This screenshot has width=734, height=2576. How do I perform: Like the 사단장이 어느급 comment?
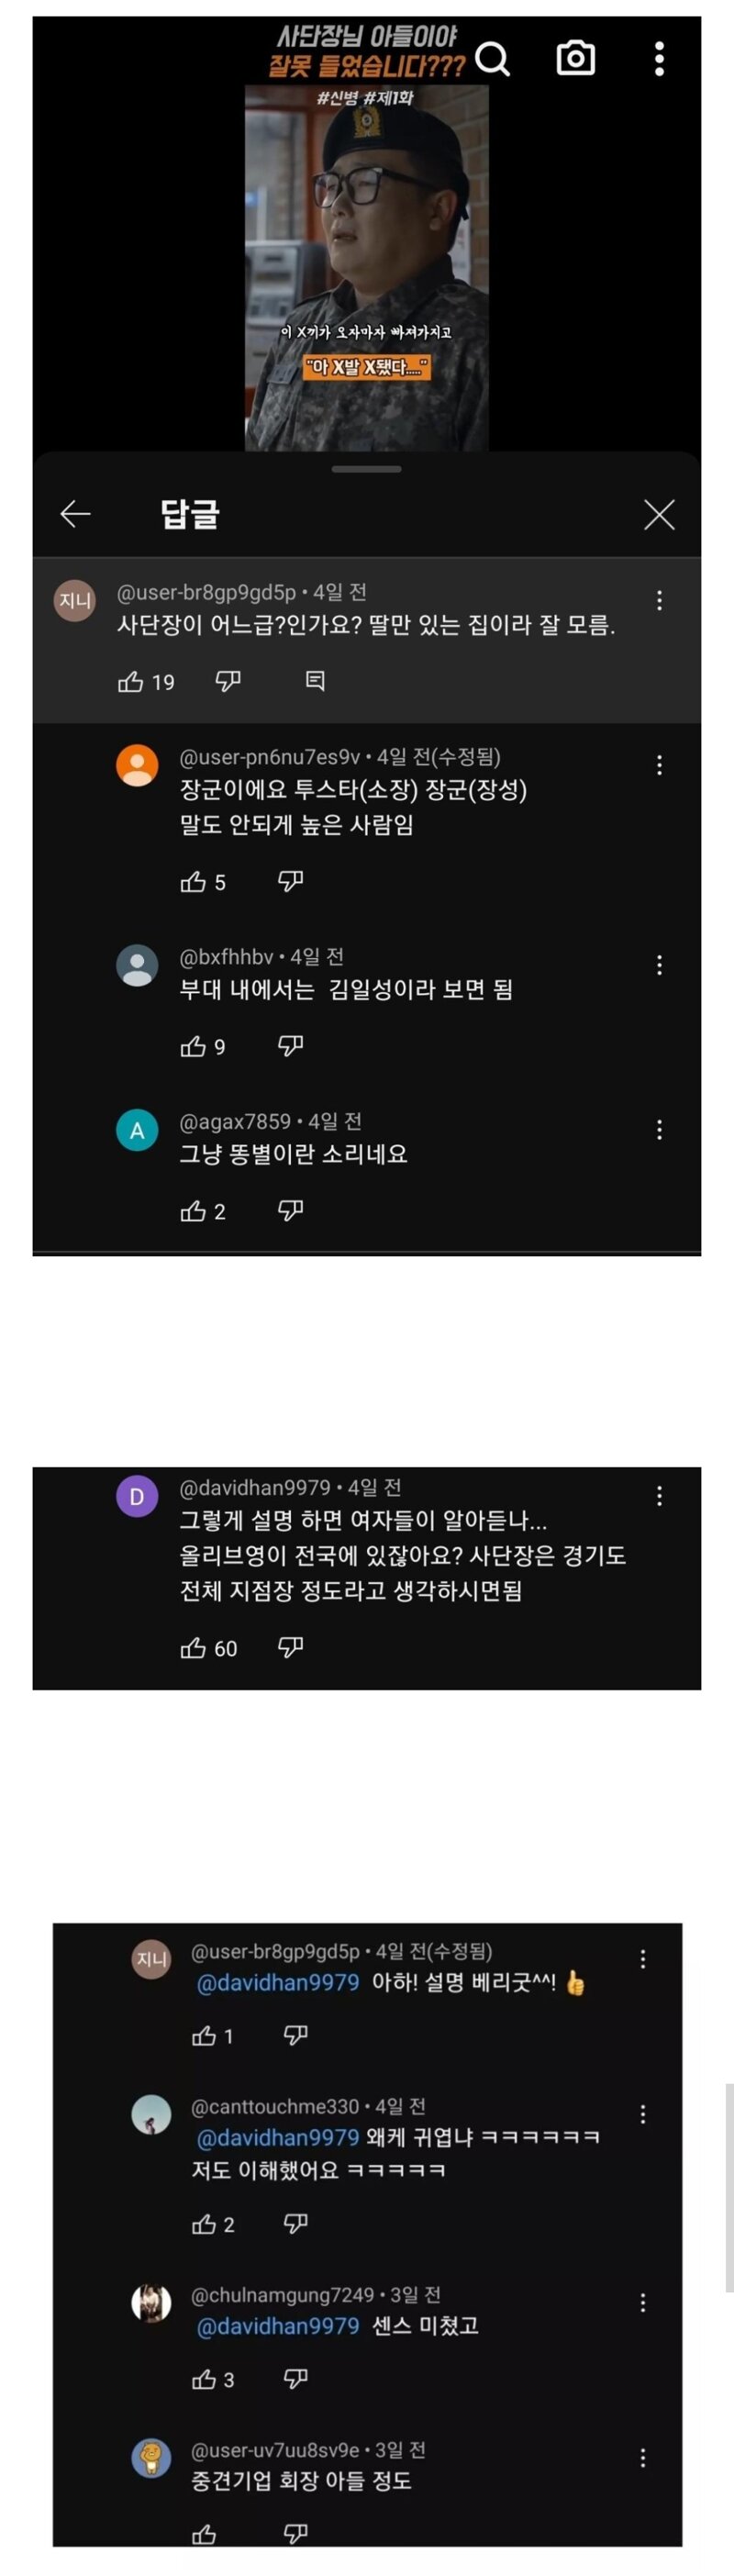pos(131,681)
